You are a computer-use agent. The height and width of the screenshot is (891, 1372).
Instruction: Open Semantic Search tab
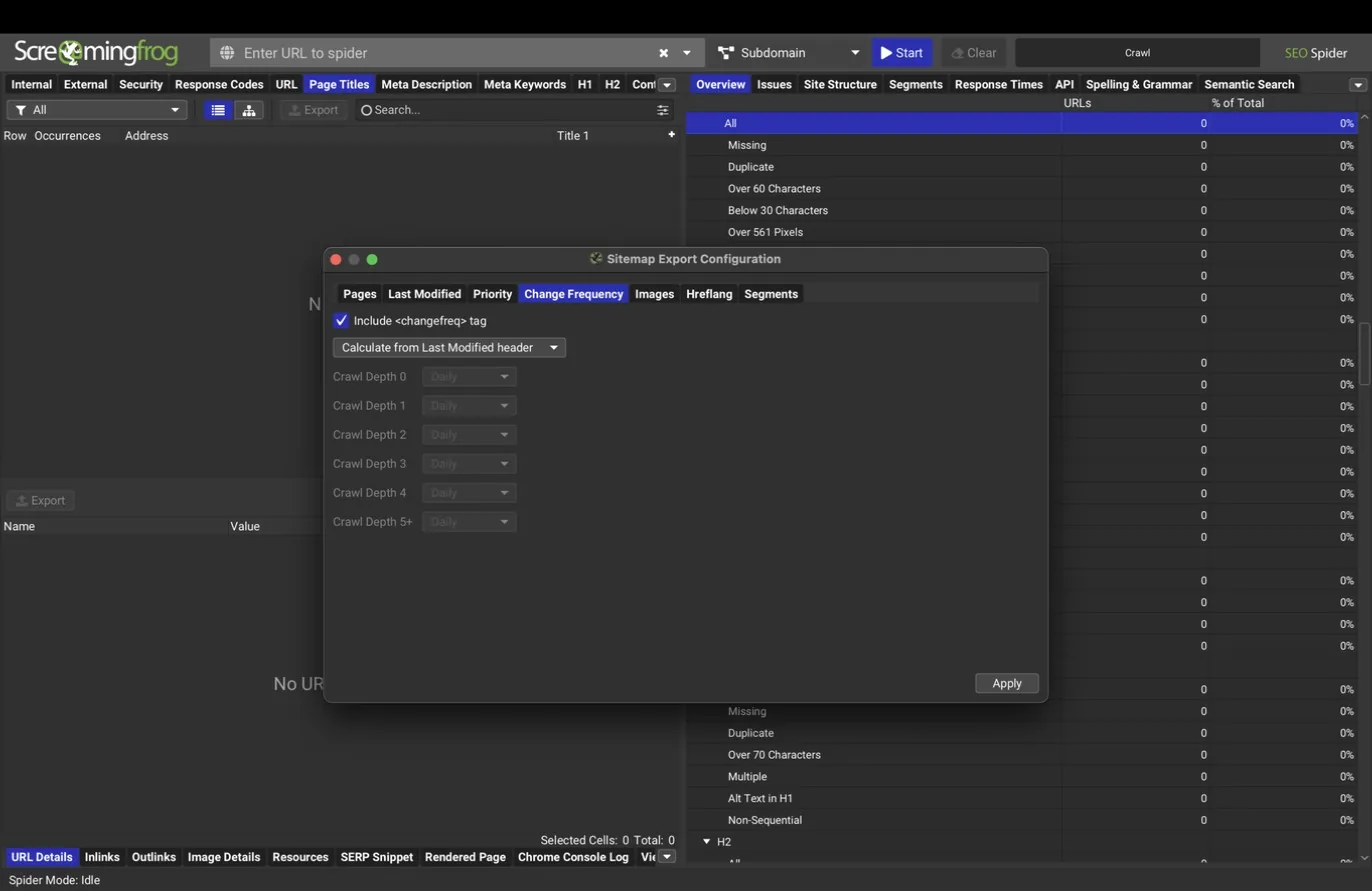point(1249,85)
